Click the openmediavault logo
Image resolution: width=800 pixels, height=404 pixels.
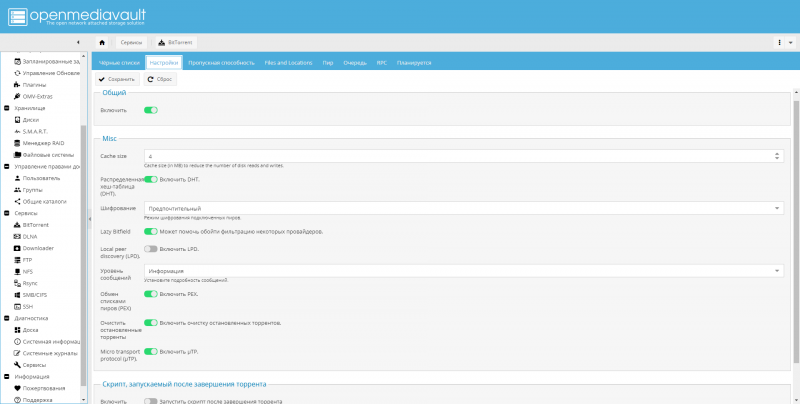point(77,17)
